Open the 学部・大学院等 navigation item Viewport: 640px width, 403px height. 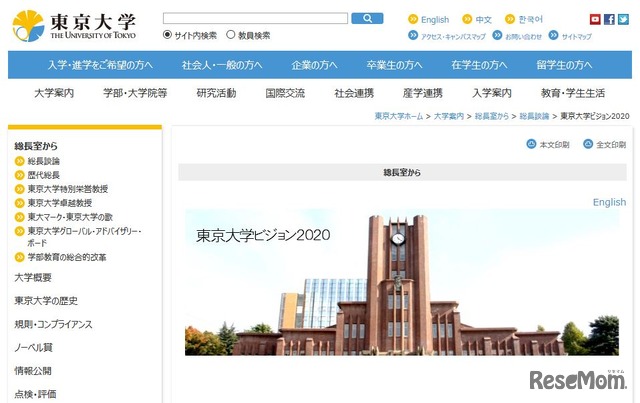click(x=135, y=93)
